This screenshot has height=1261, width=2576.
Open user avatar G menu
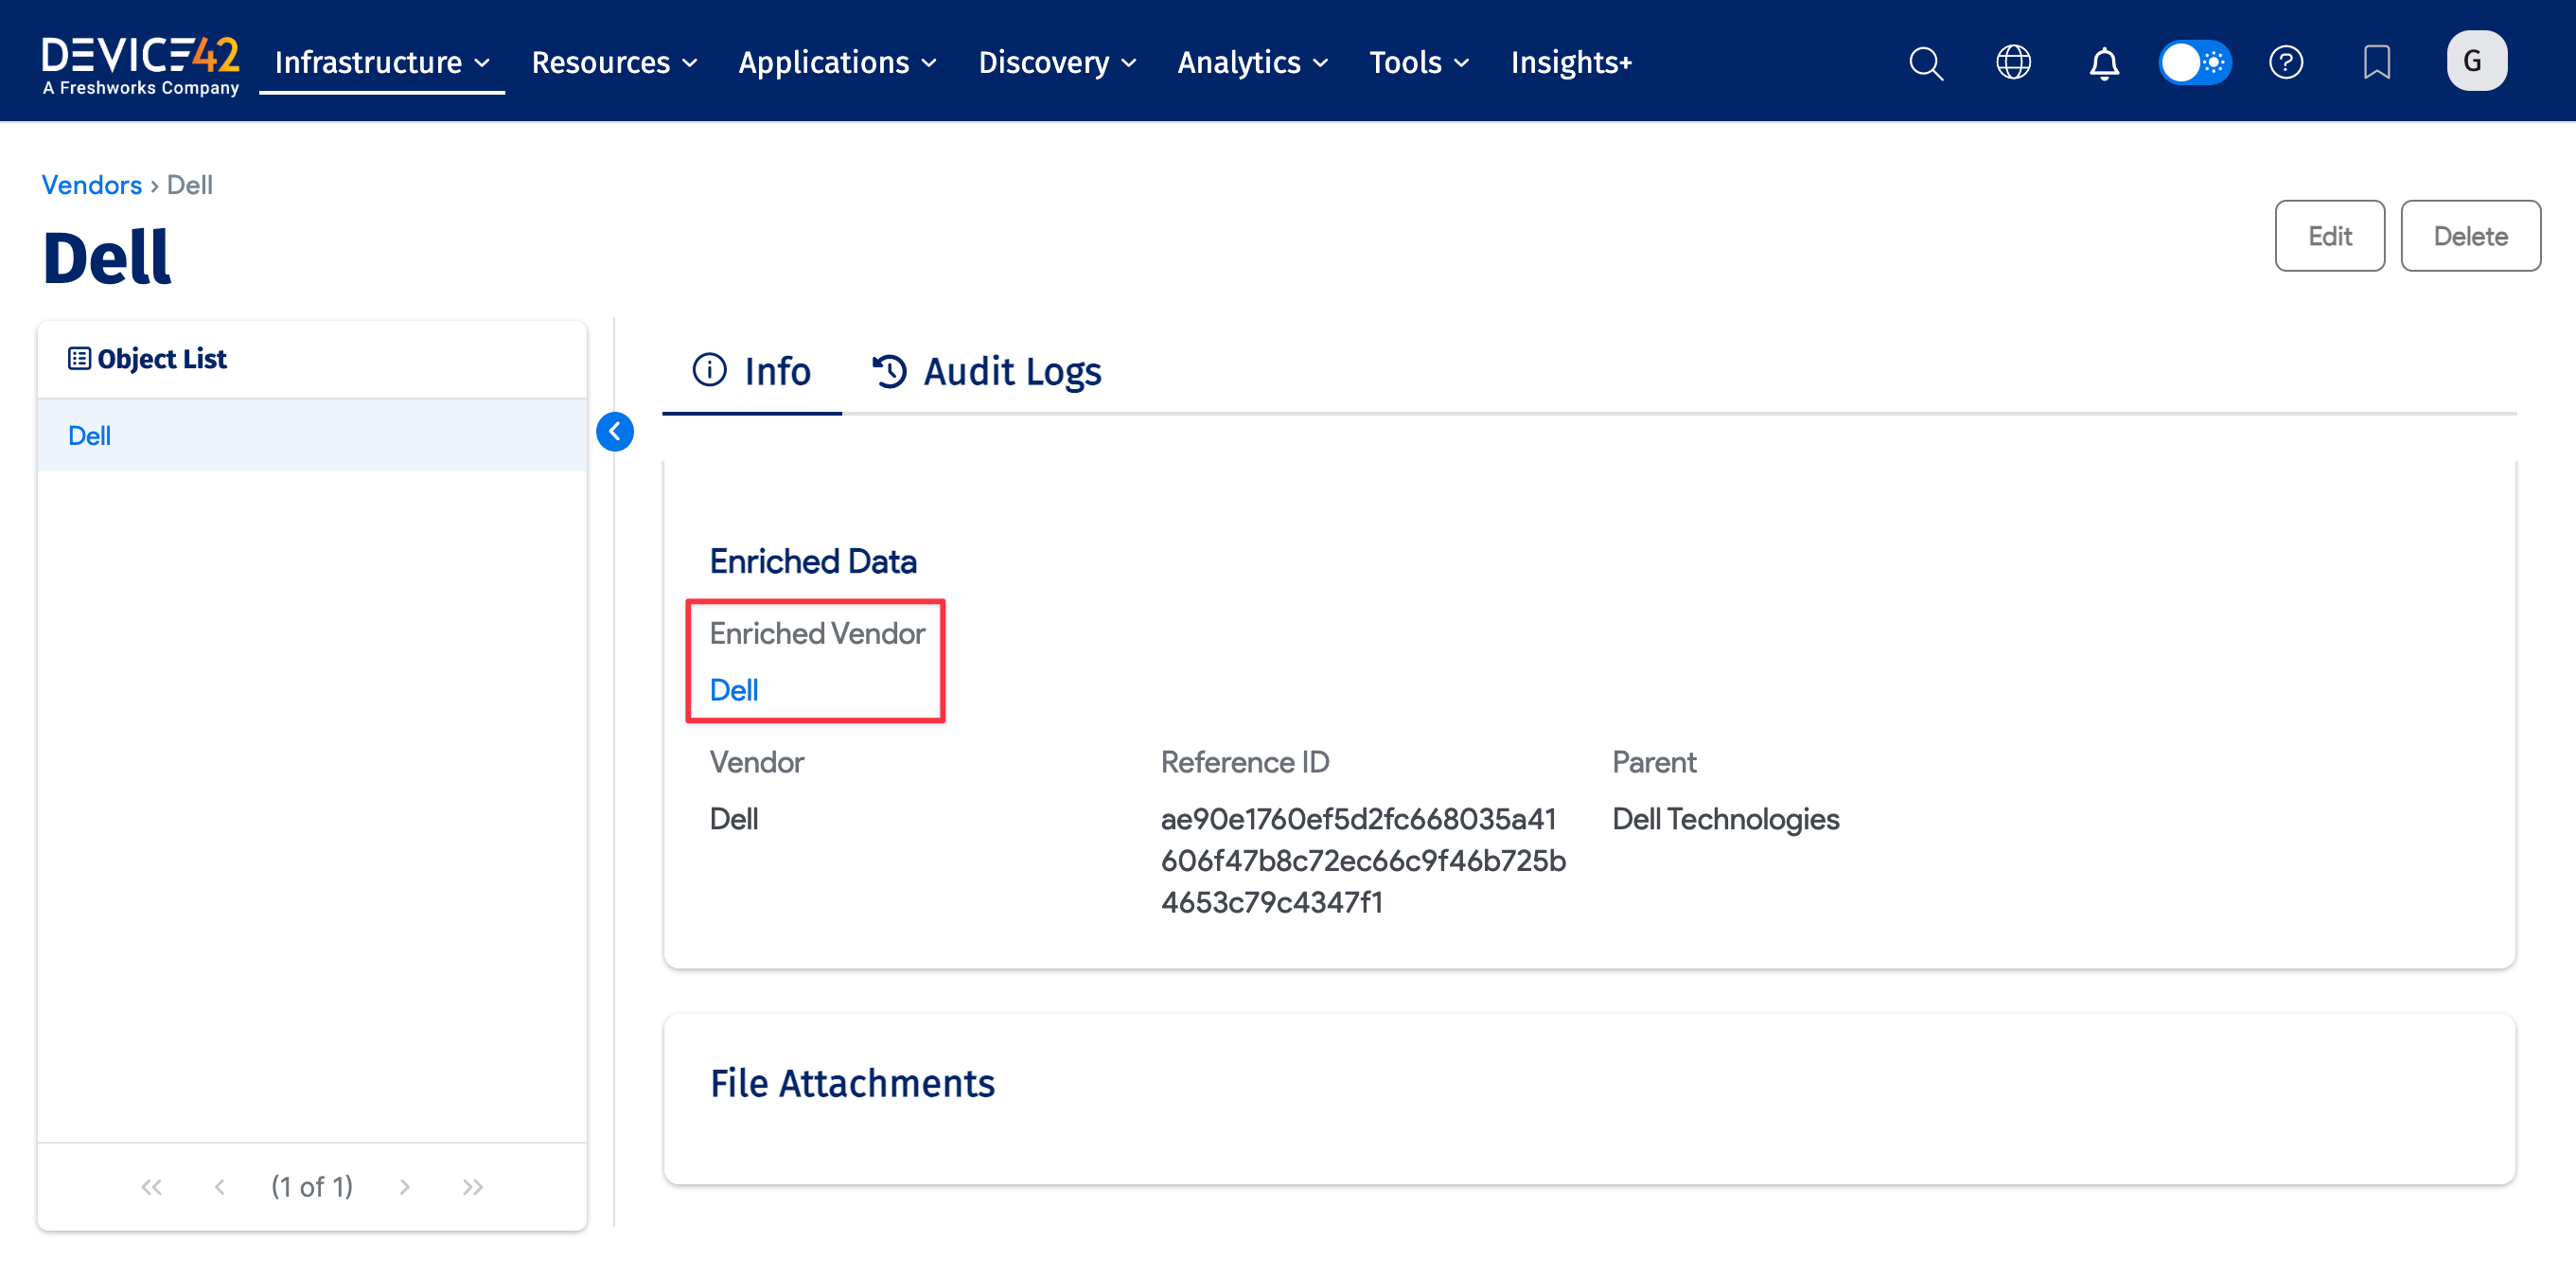[2475, 61]
